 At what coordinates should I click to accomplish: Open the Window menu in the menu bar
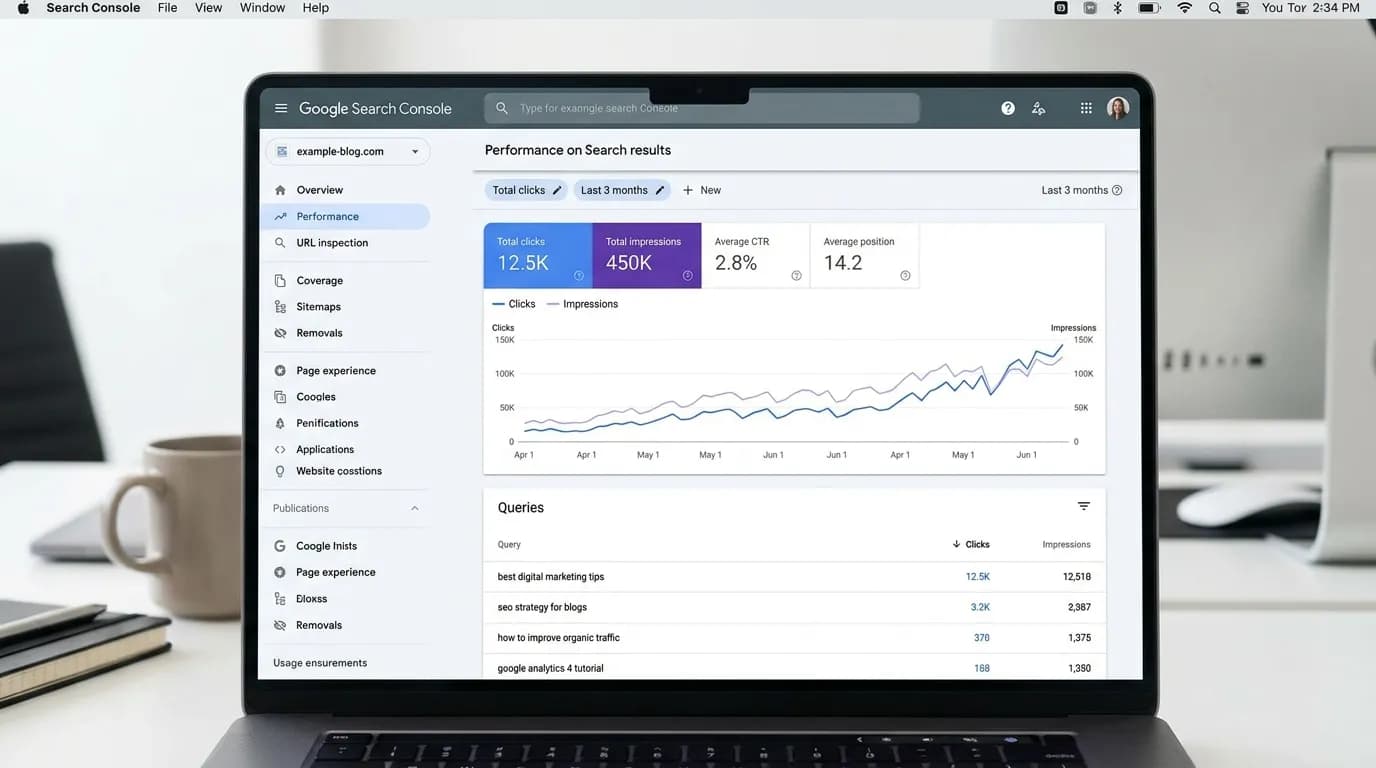262,8
